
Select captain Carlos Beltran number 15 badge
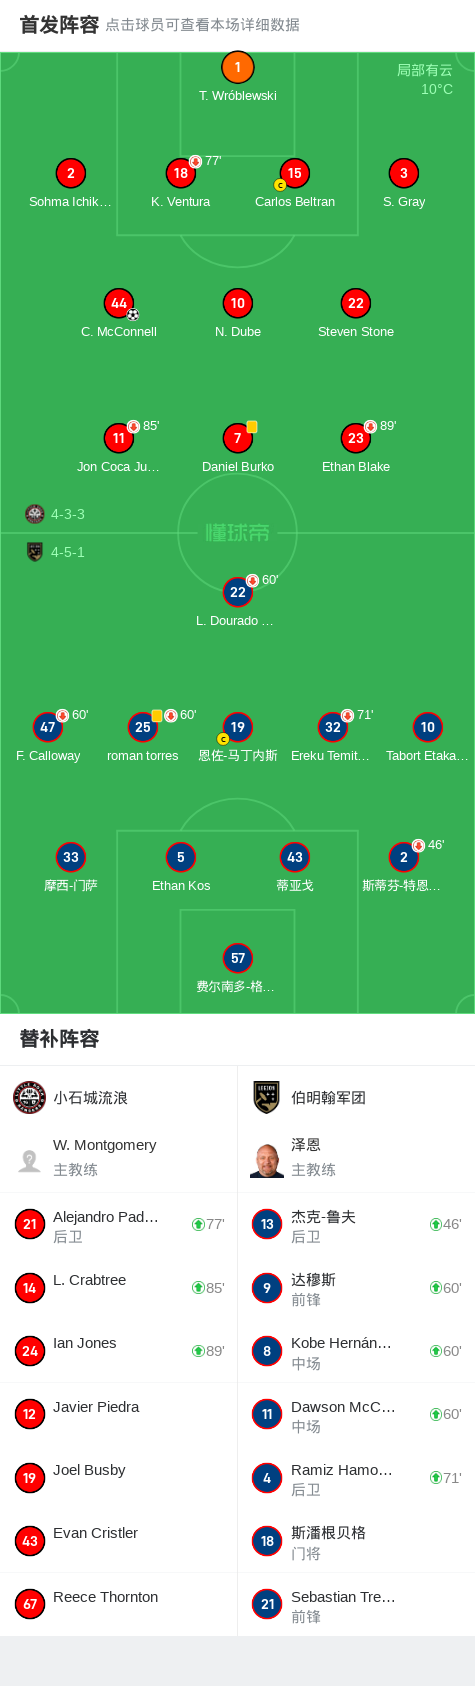click(294, 173)
